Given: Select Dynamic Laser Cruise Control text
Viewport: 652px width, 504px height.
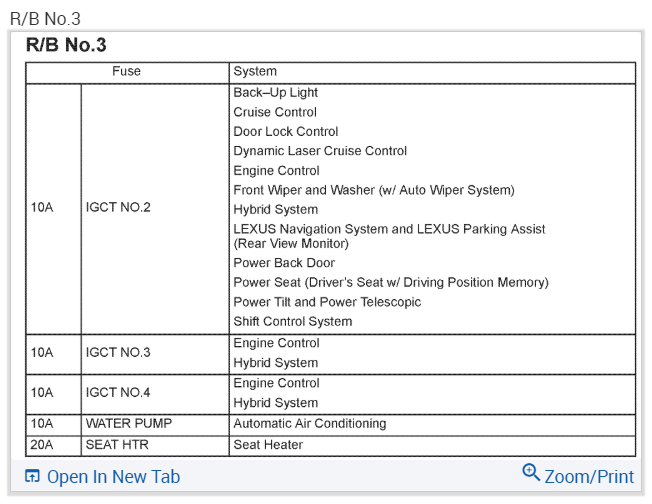Looking at the screenshot, I should [x=320, y=151].
